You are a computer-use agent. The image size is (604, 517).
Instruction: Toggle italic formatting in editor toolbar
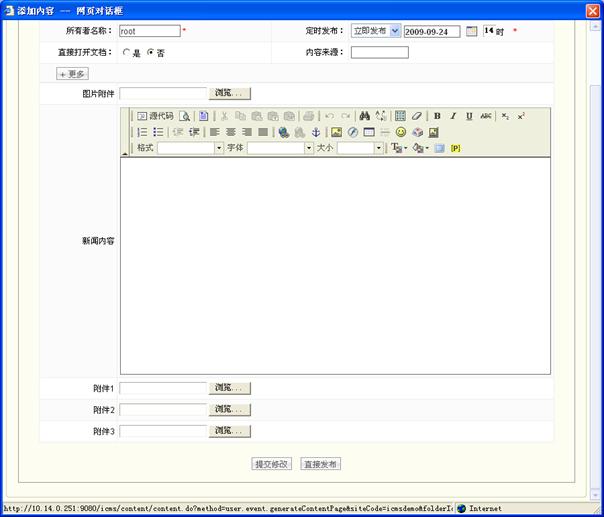click(452, 116)
